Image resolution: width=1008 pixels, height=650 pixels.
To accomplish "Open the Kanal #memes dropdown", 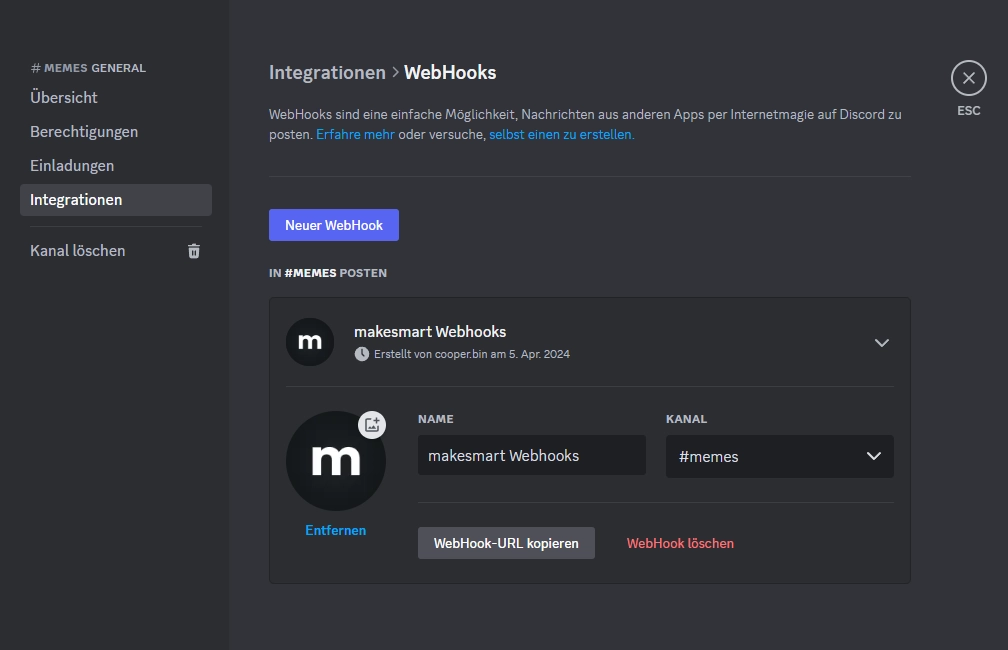I will click(x=779, y=456).
